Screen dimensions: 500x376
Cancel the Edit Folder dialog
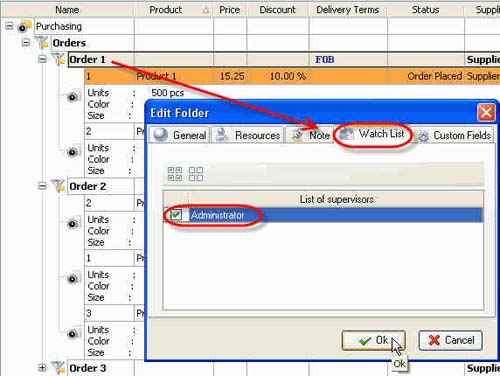[x=450, y=340]
